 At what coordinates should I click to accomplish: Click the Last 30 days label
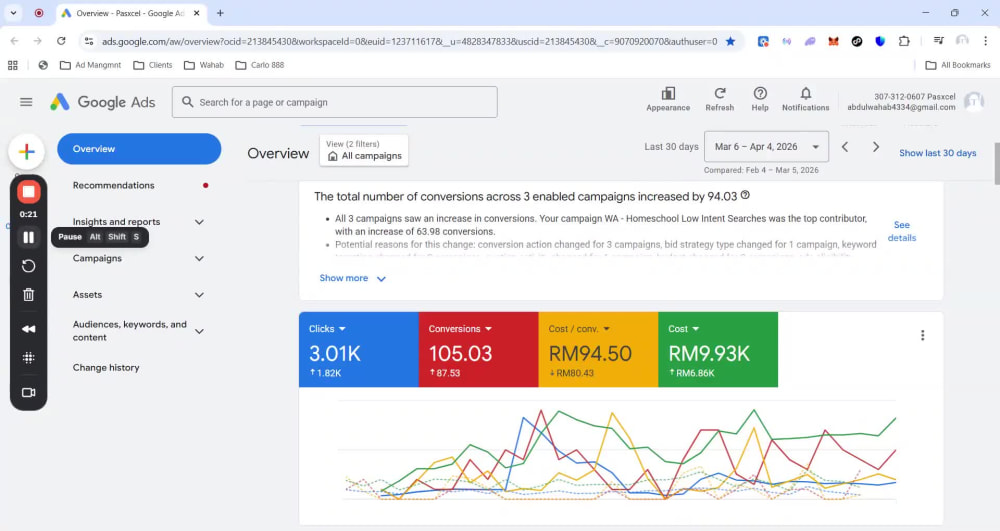[x=671, y=147]
